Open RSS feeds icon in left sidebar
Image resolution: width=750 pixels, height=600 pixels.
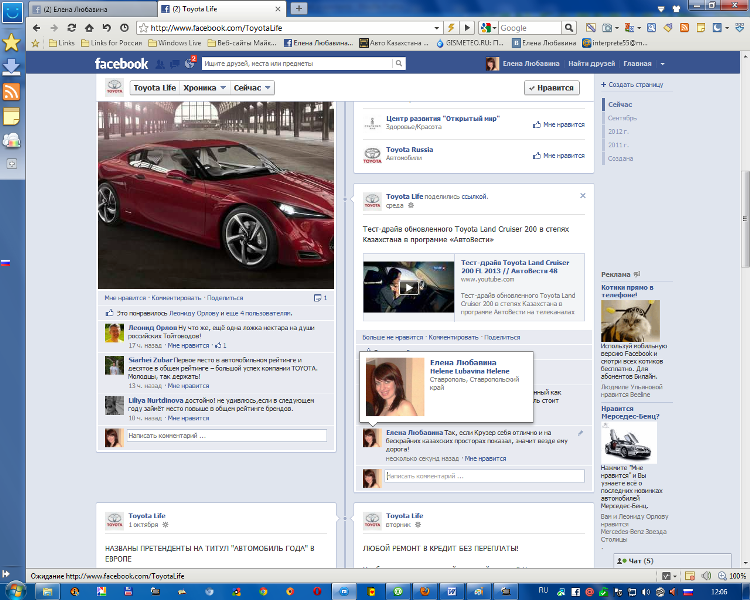[x=11, y=91]
